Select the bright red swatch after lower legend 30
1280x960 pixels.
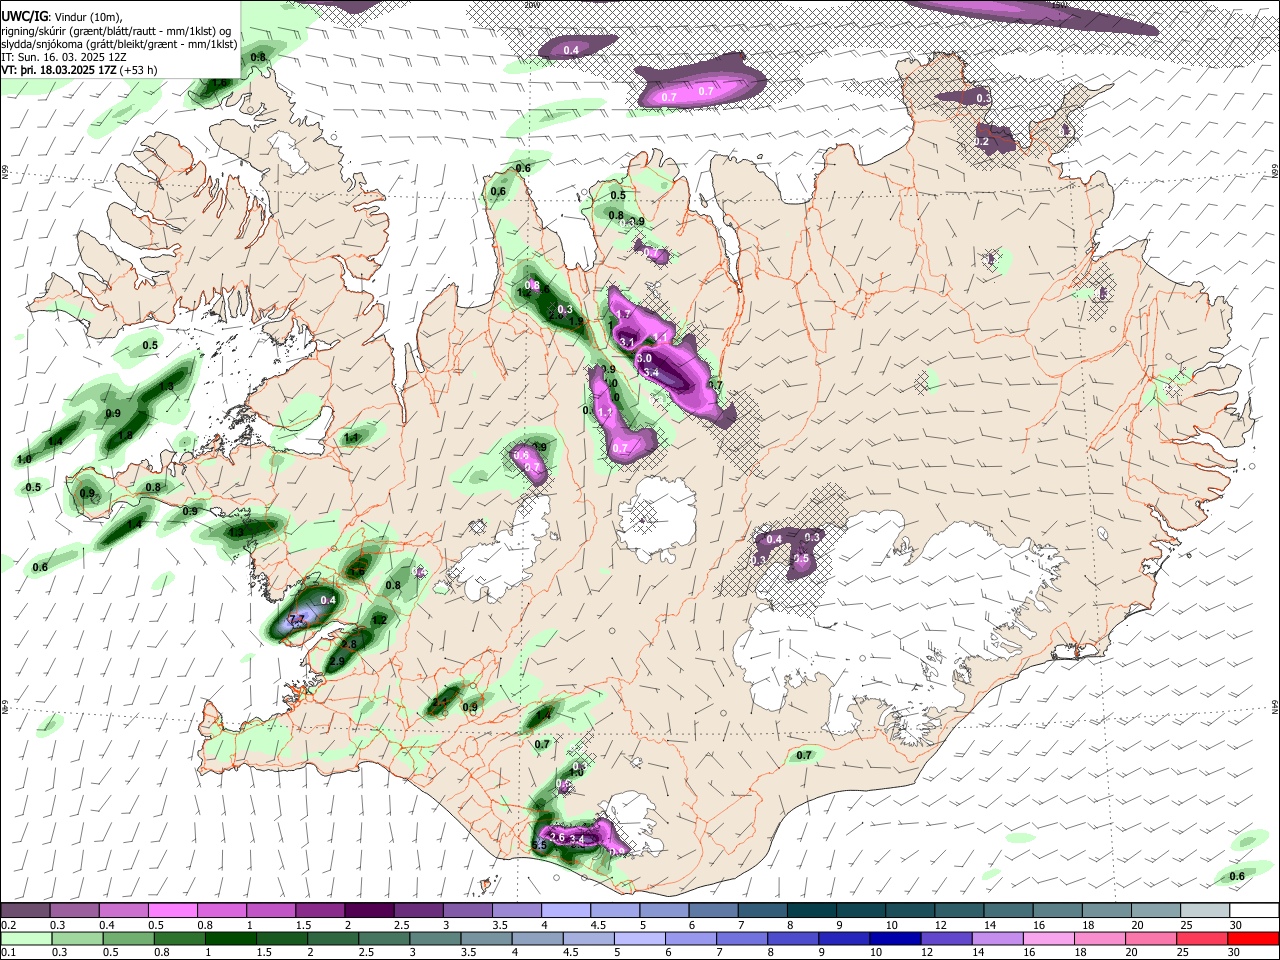point(1255,939)
